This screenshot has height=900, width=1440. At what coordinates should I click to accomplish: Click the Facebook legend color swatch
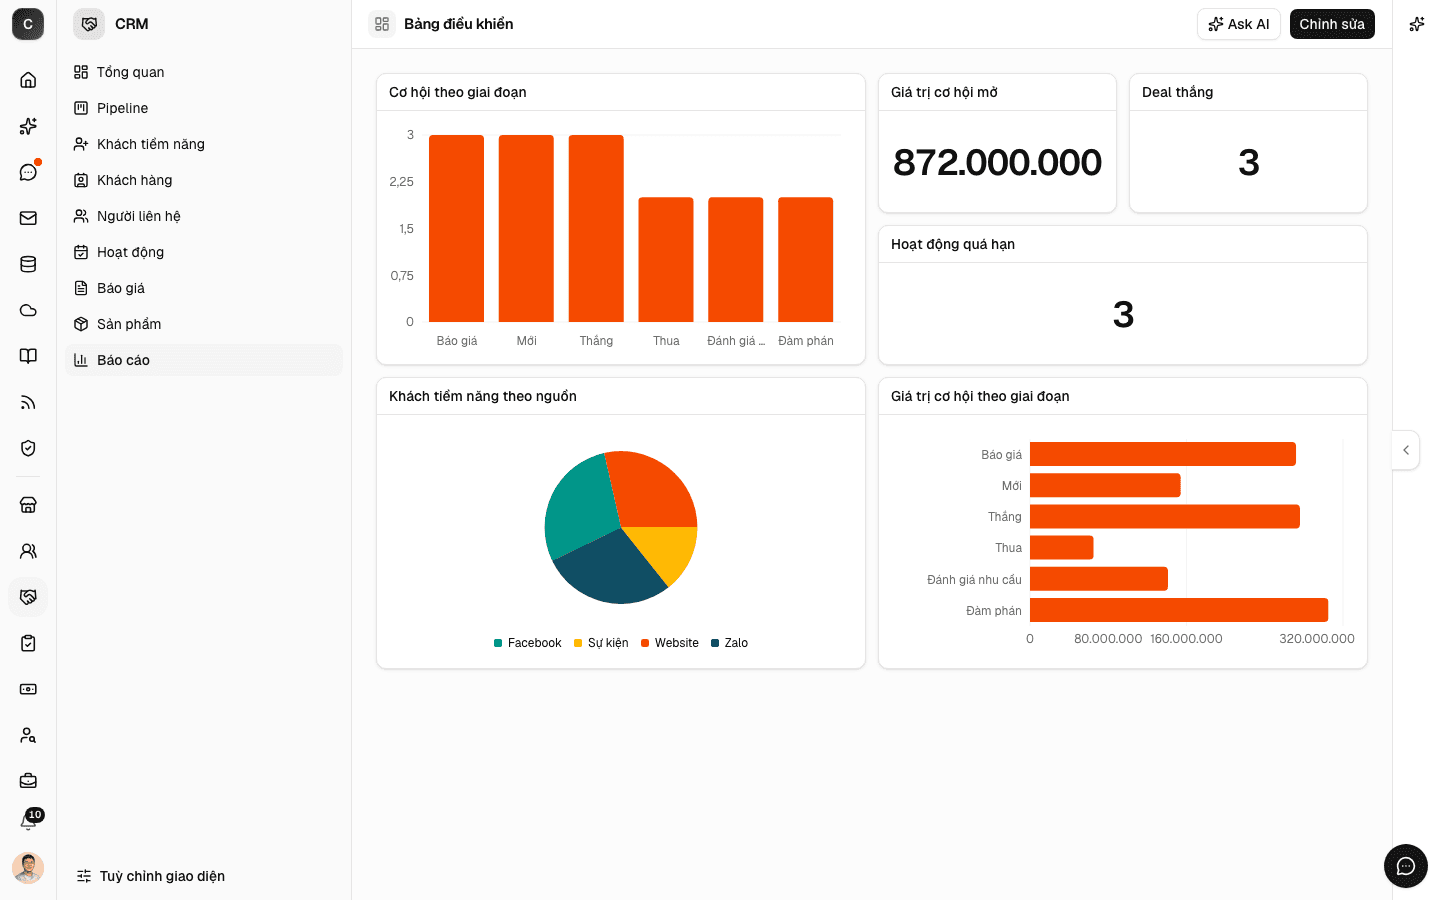(x=498, y=643)
